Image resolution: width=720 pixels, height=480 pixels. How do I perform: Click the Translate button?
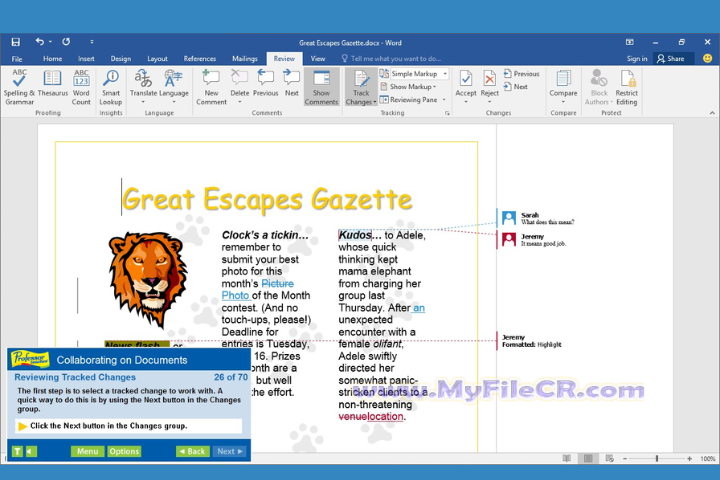point(143,87)
